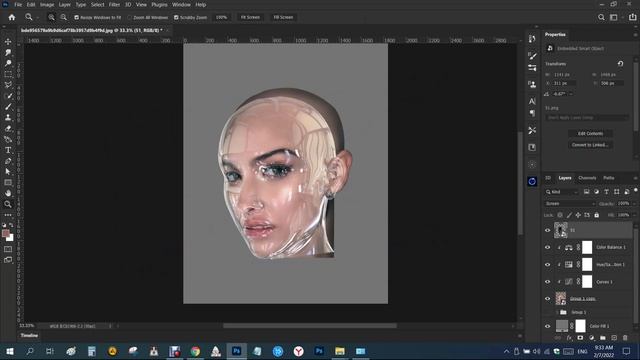
Task: Click the Zoom Out magnifier option
Action: point(64,17)
